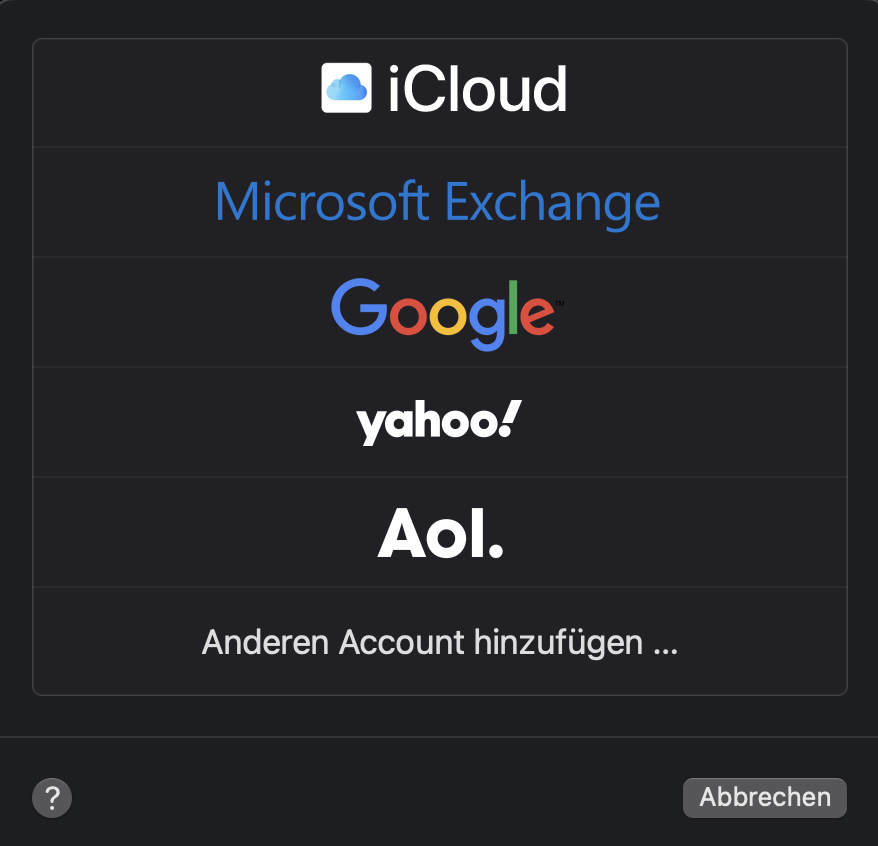Image resolution: width=878 pixels, height=846 pixels.
Task: Click the iCloud cloud icon
Action: point(346,88)
